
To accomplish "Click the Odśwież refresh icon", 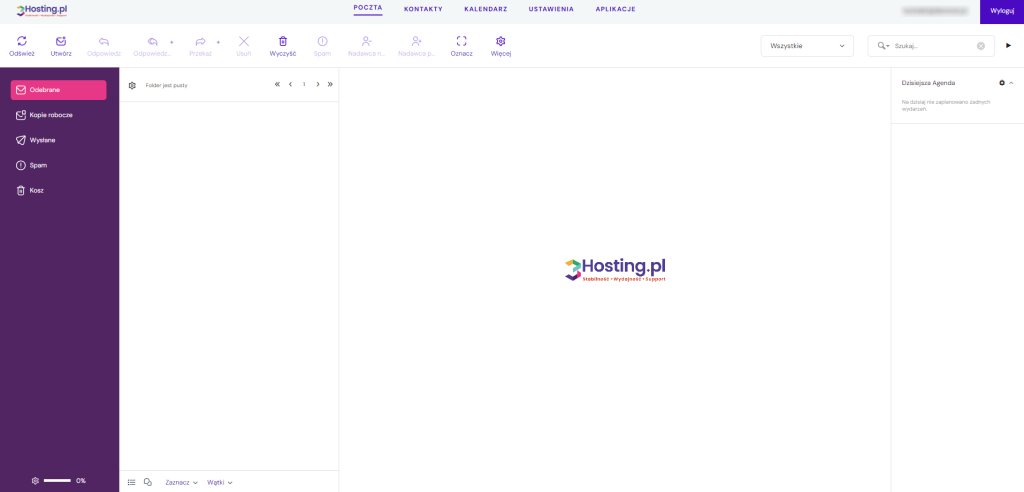I will pyautogui.click(x=22, y=41).
